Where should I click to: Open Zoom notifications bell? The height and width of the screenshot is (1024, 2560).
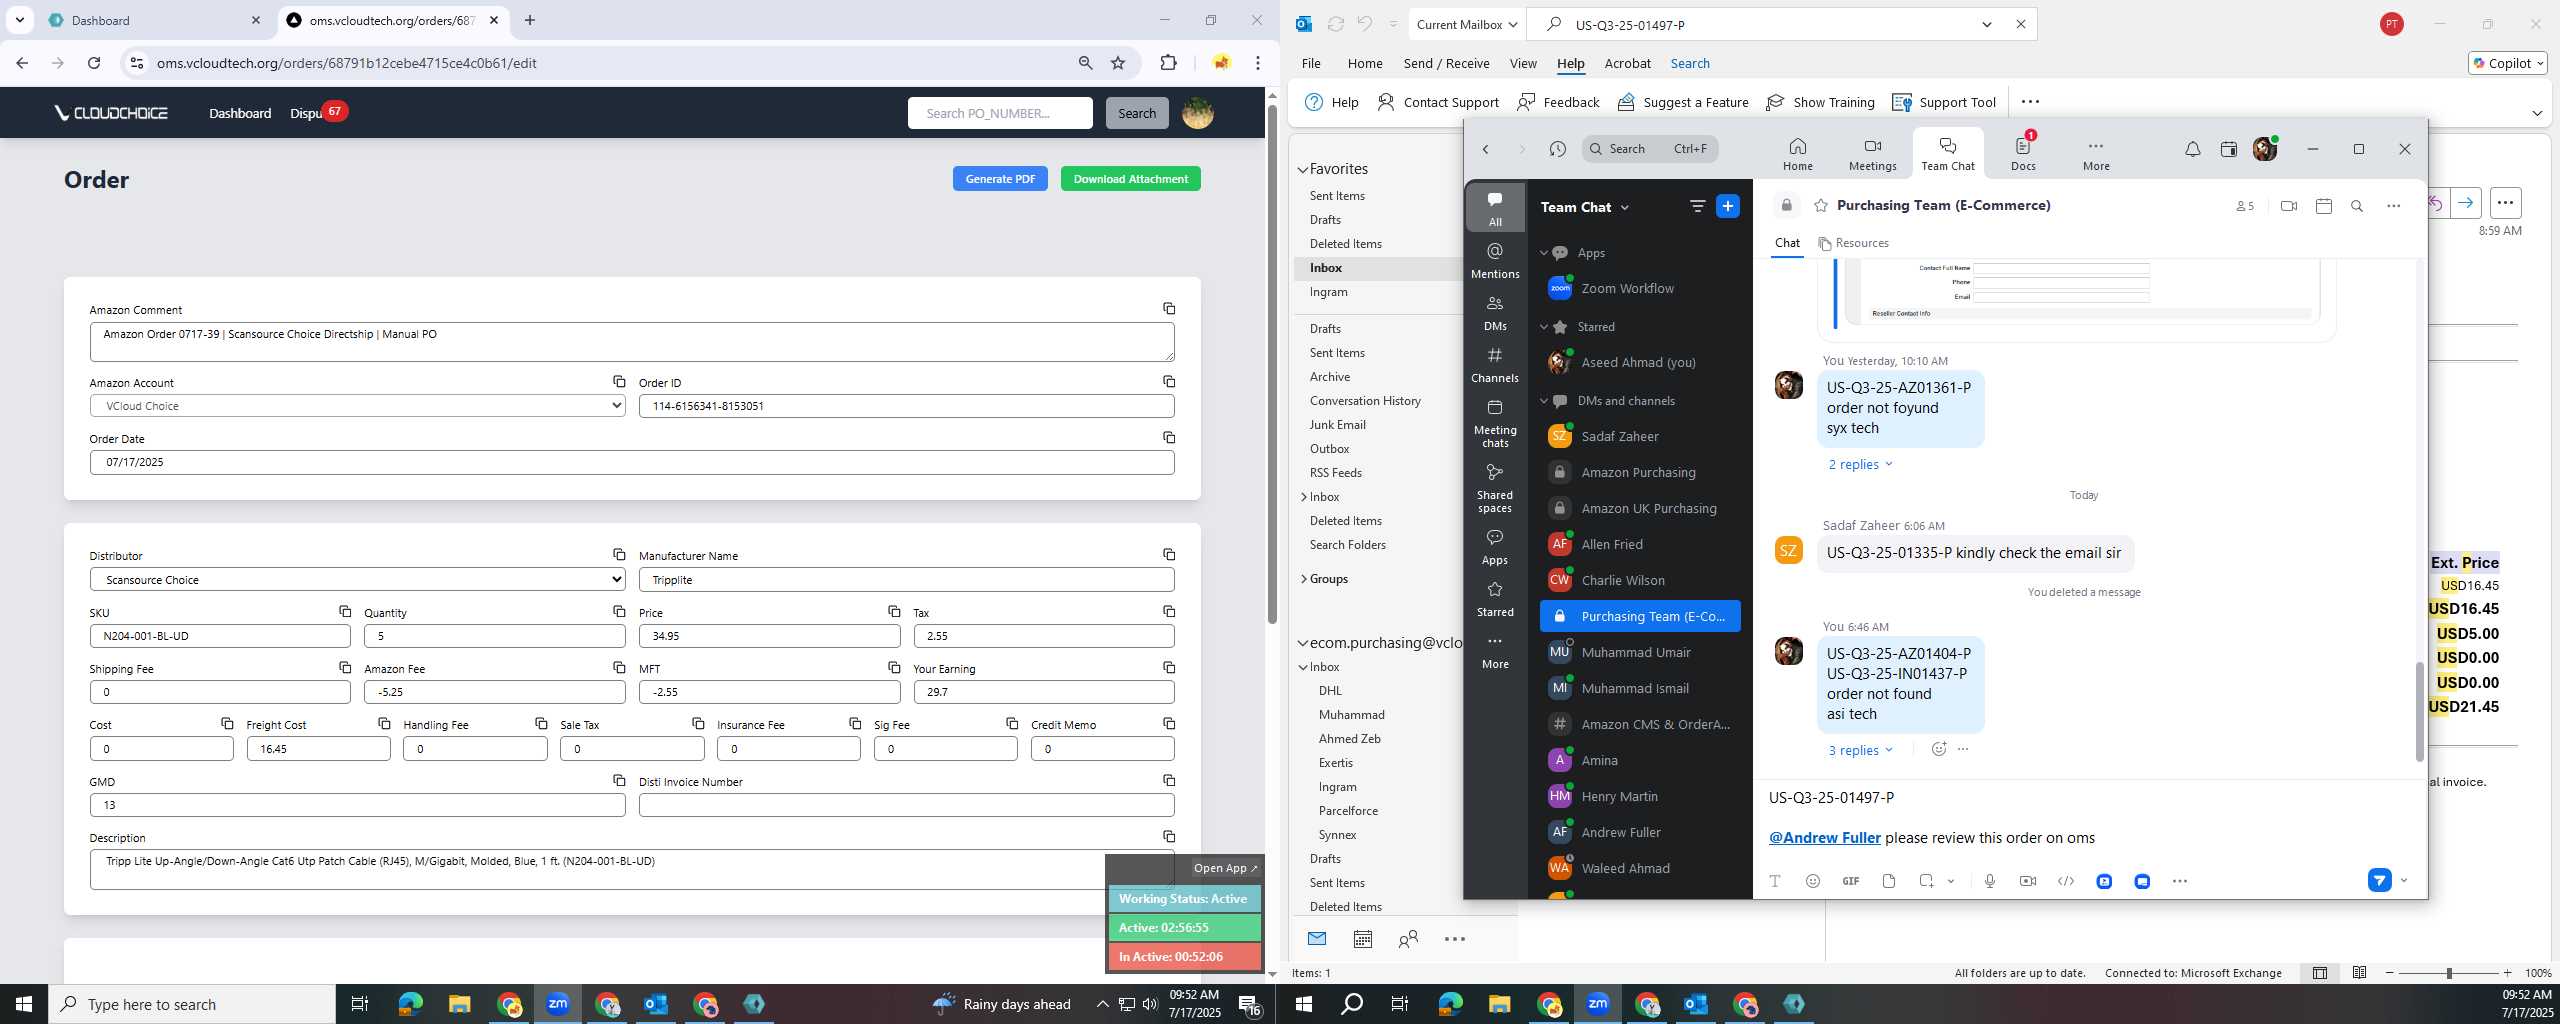coord(2192,149)
